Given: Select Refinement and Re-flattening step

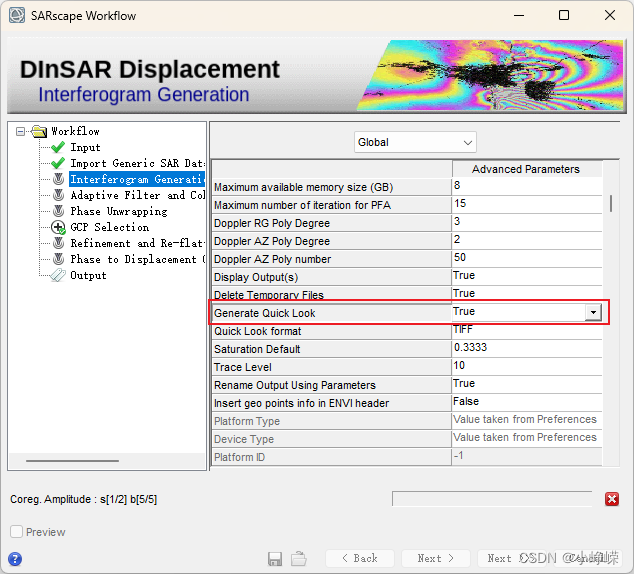Looking at the screenshot, I should (137, 243).
